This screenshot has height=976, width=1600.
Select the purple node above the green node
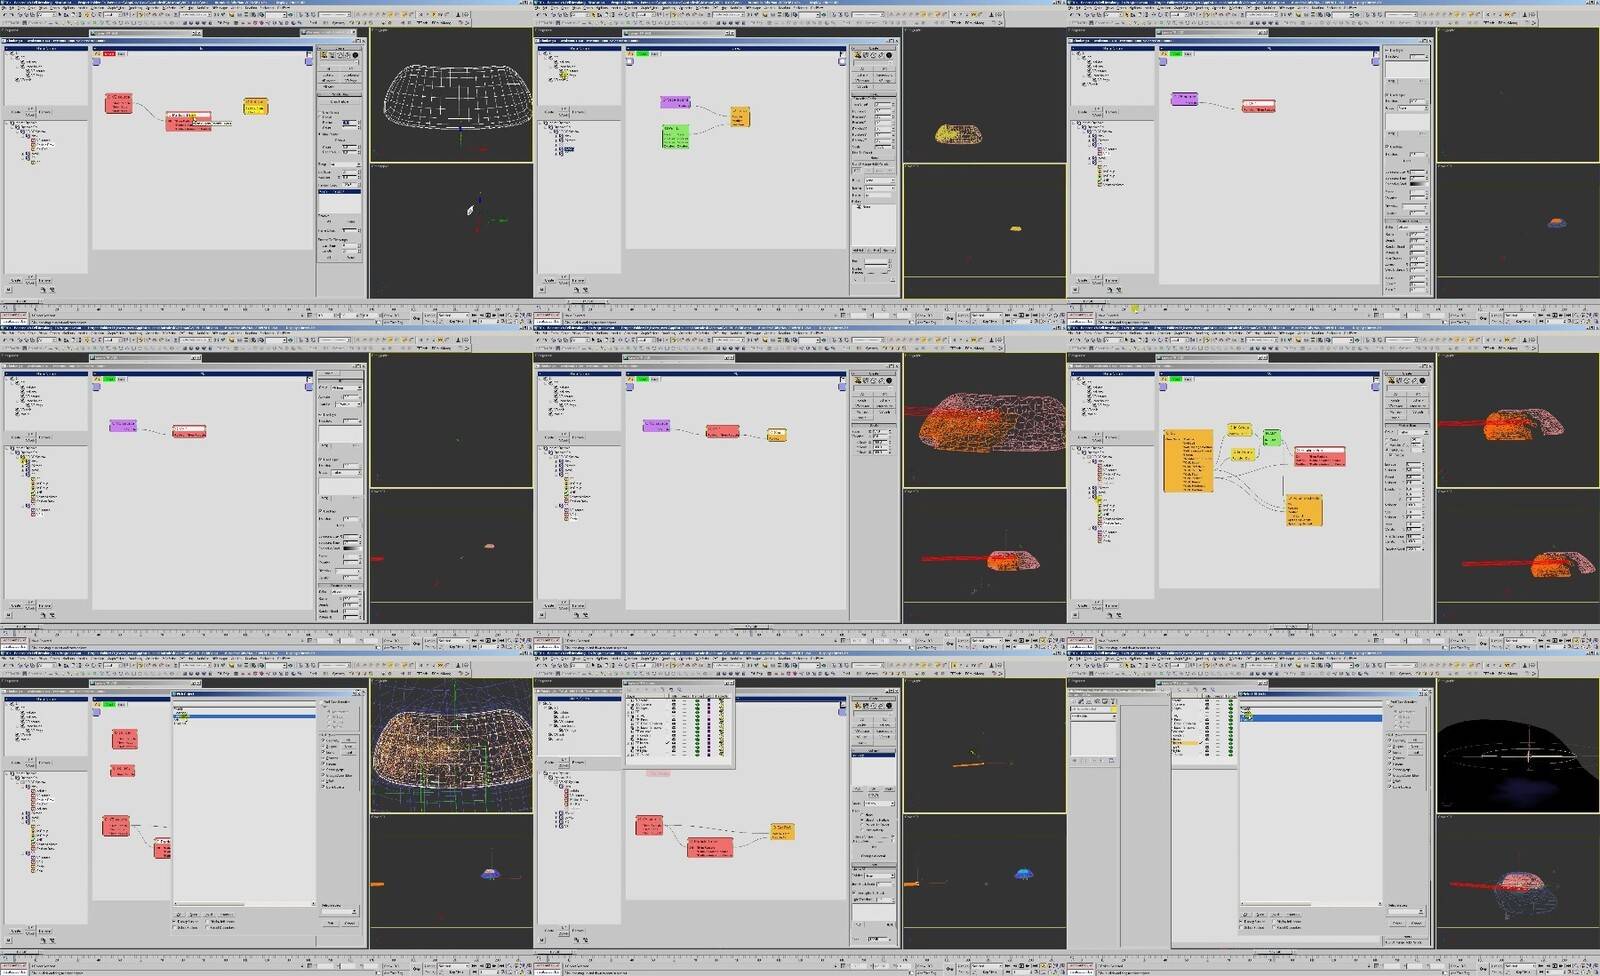coord(675,102)
